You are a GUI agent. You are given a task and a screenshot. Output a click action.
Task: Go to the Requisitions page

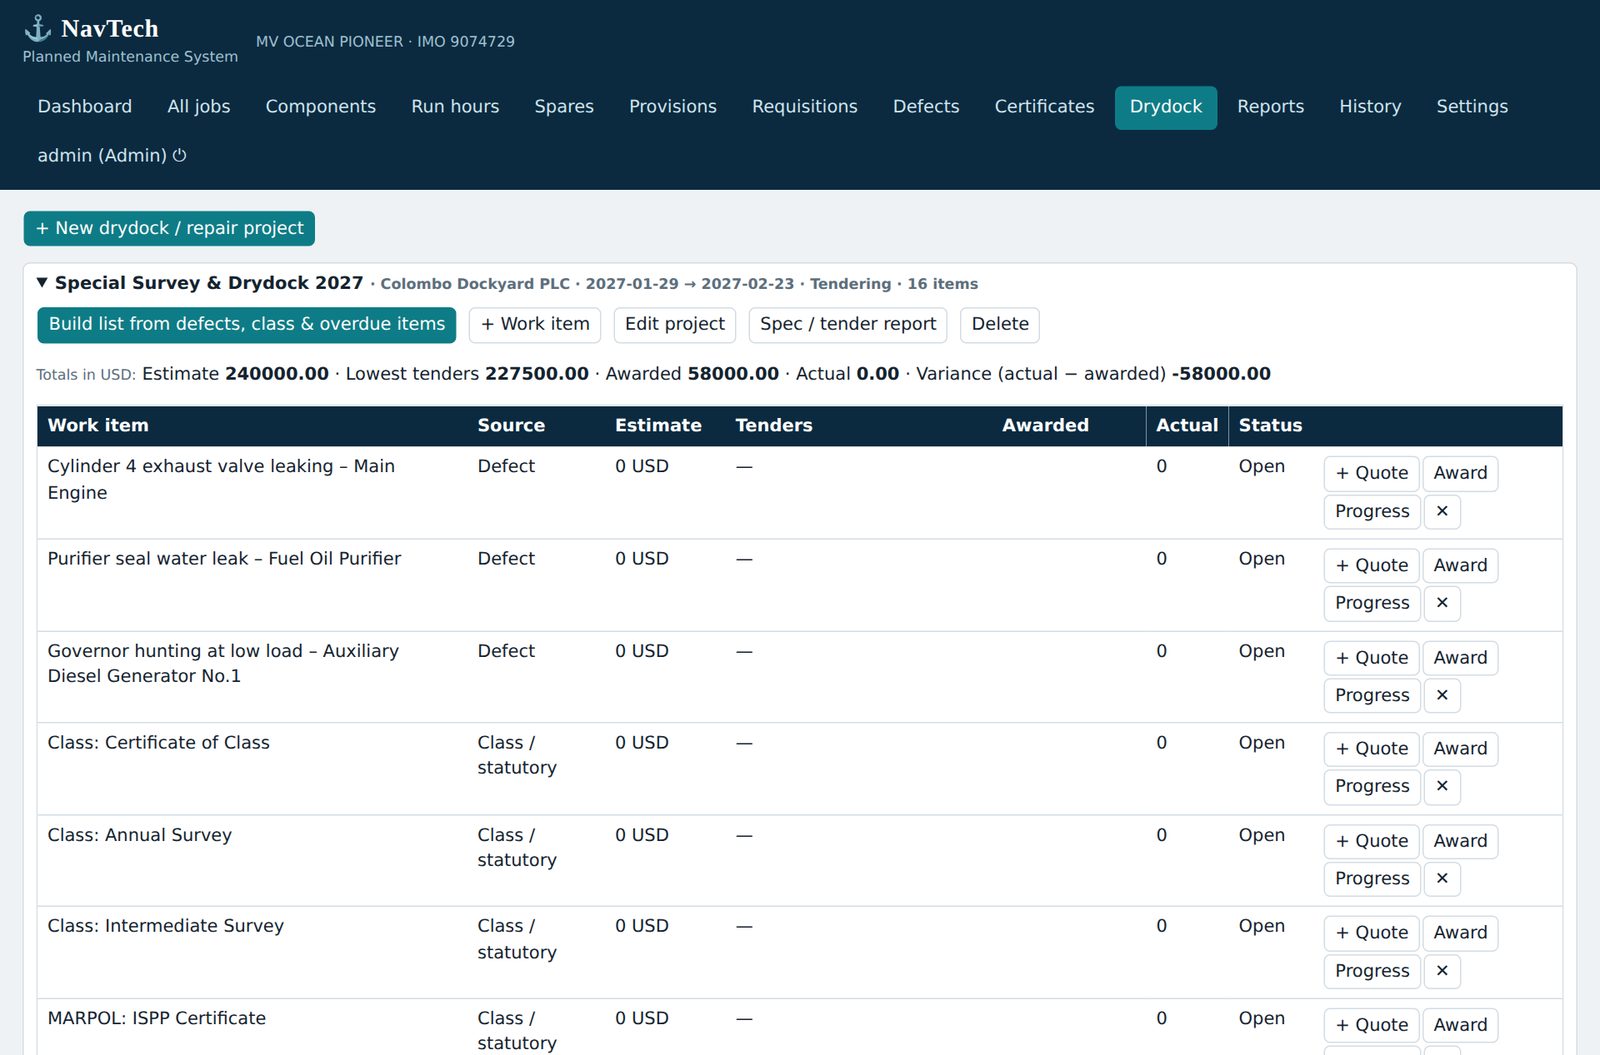pyautogui.click(x=805, y=107)
